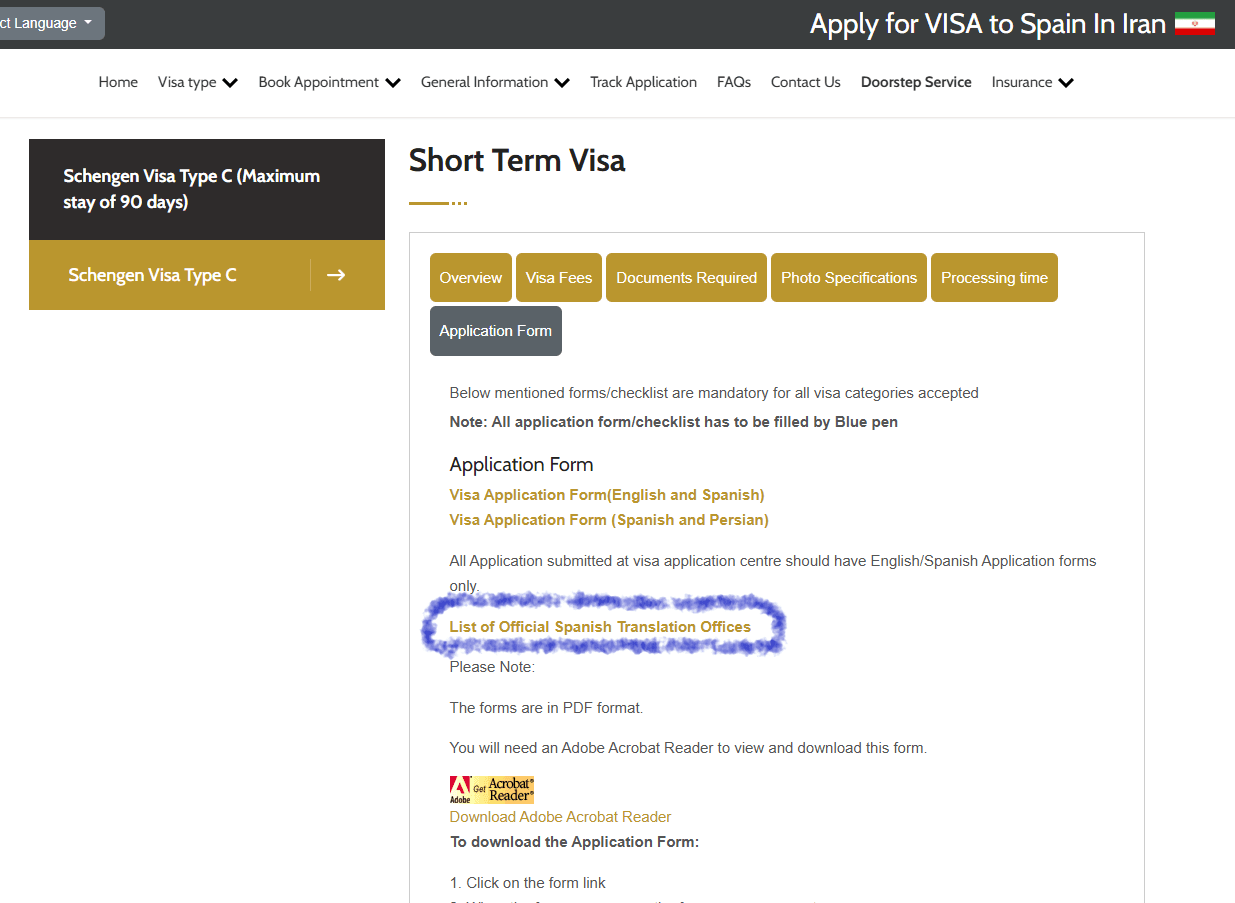This screenshot has height=903, width=1235.
Task: Navigate to Contact Us
Action: (x=805, y=83)
